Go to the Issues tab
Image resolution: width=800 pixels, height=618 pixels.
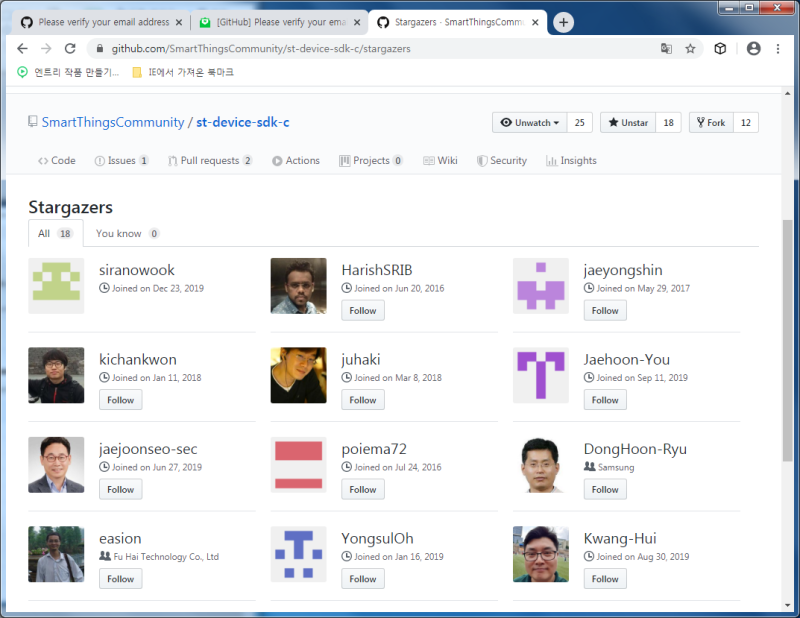[x=121, y=160]
